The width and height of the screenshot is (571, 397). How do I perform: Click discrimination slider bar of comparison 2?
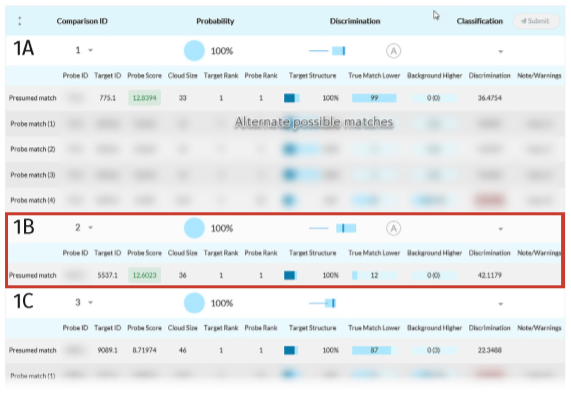point(332,228)
